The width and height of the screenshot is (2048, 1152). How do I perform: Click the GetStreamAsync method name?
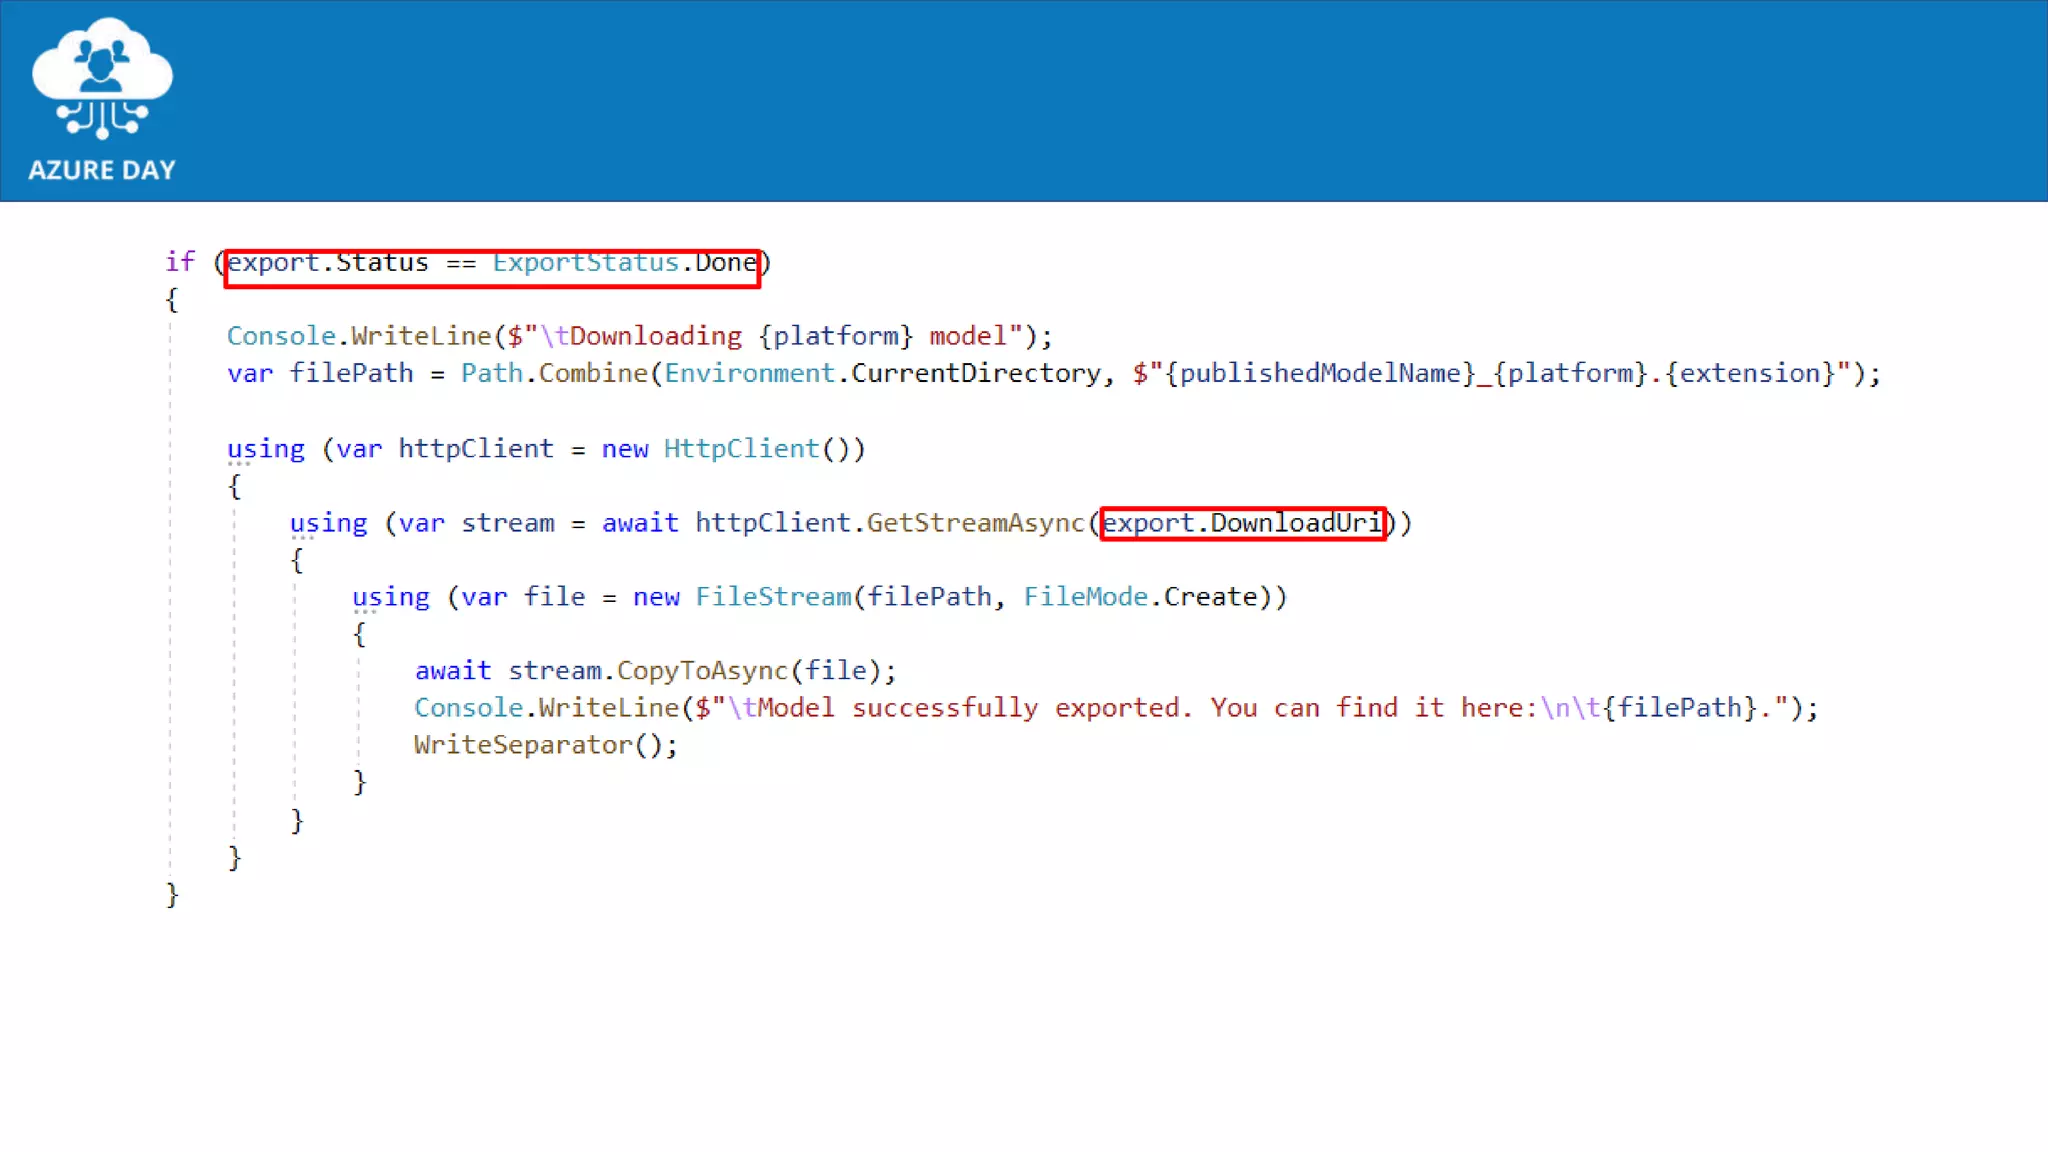click(x=975, y=523)
